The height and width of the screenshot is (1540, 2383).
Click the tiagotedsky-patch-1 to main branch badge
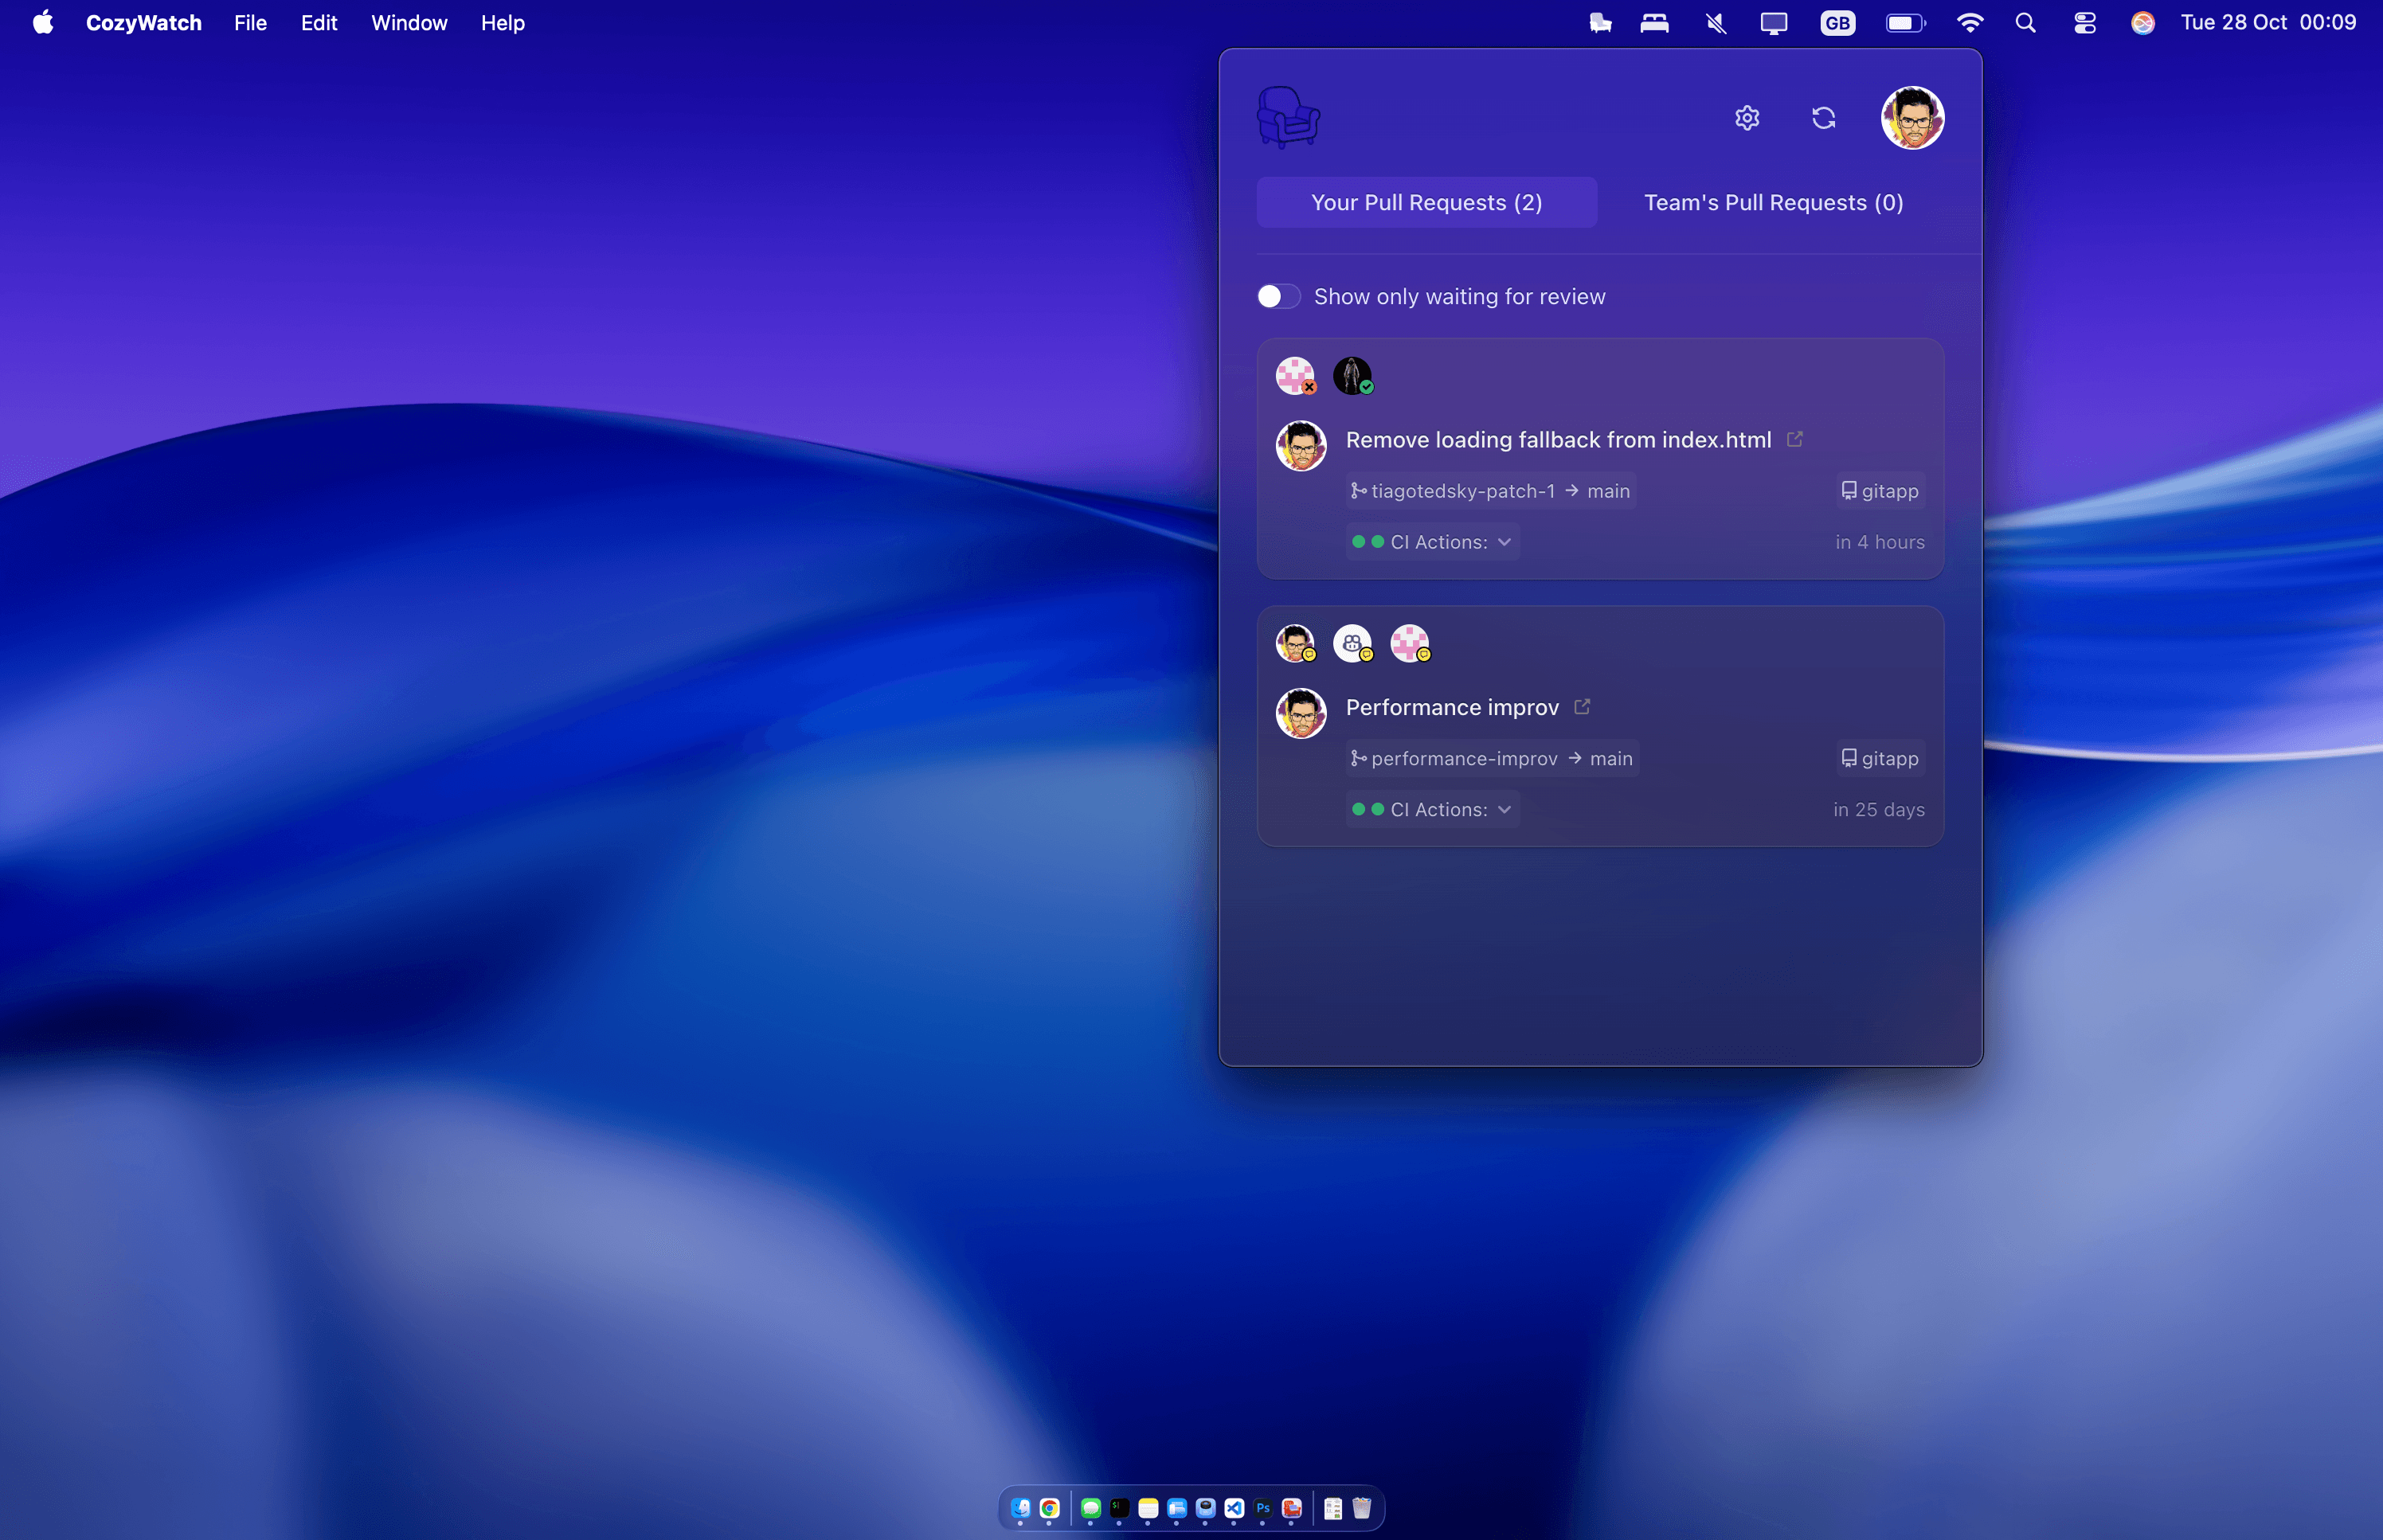(1489, 490)
